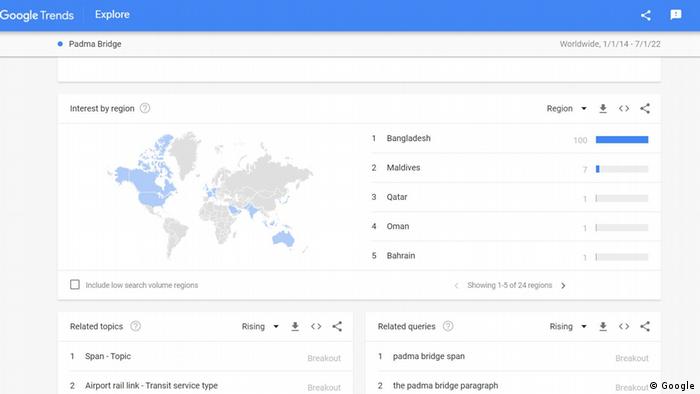Open help icon beside Related queries

click(x=448, y=326)
